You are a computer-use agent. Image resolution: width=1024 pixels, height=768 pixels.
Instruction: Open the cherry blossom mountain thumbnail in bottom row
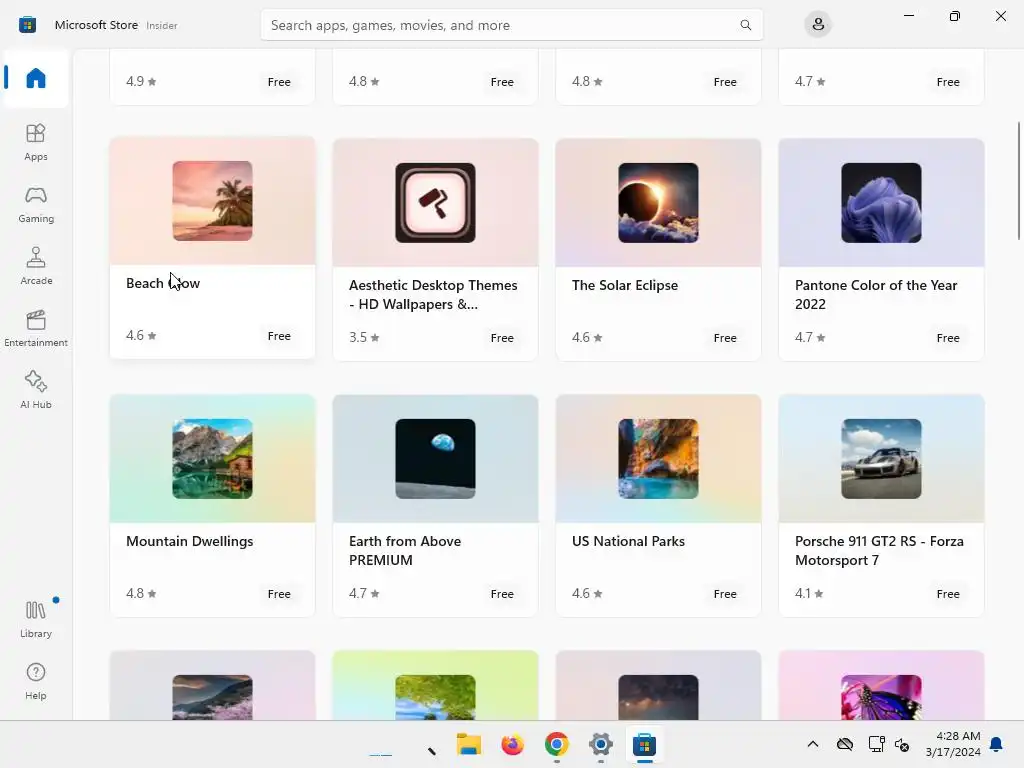pyautogui.click(x=212, y=697)
